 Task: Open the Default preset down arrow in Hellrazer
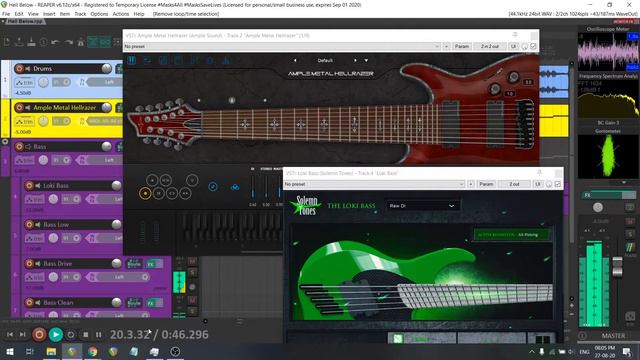click(366, 60)
